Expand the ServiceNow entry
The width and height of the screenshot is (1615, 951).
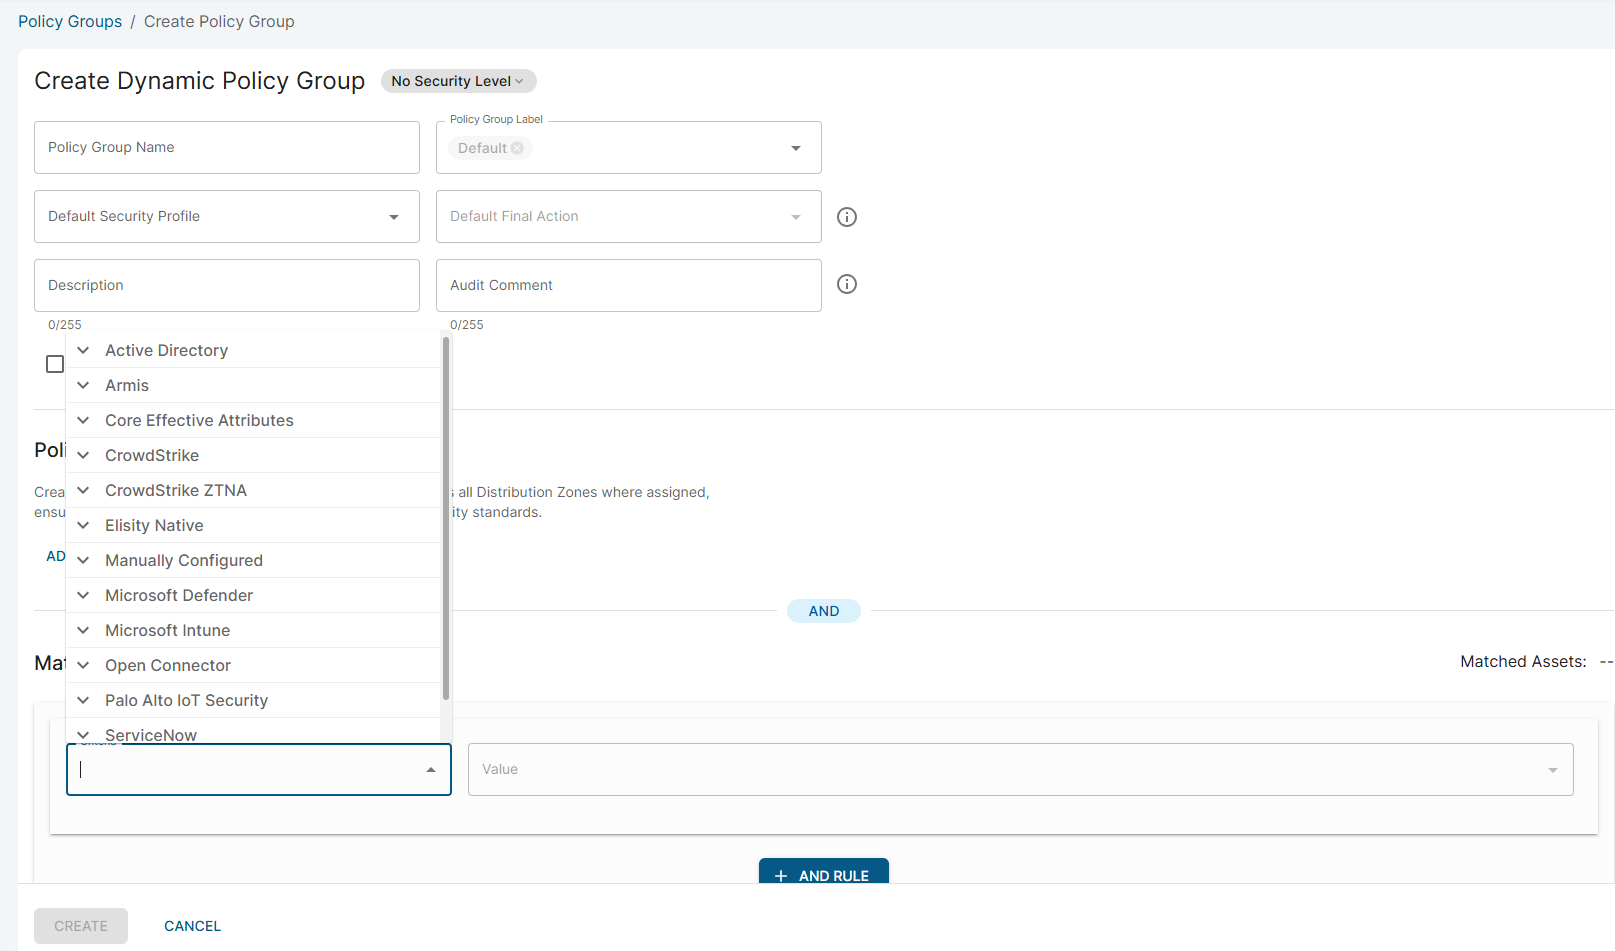point(82,734)
